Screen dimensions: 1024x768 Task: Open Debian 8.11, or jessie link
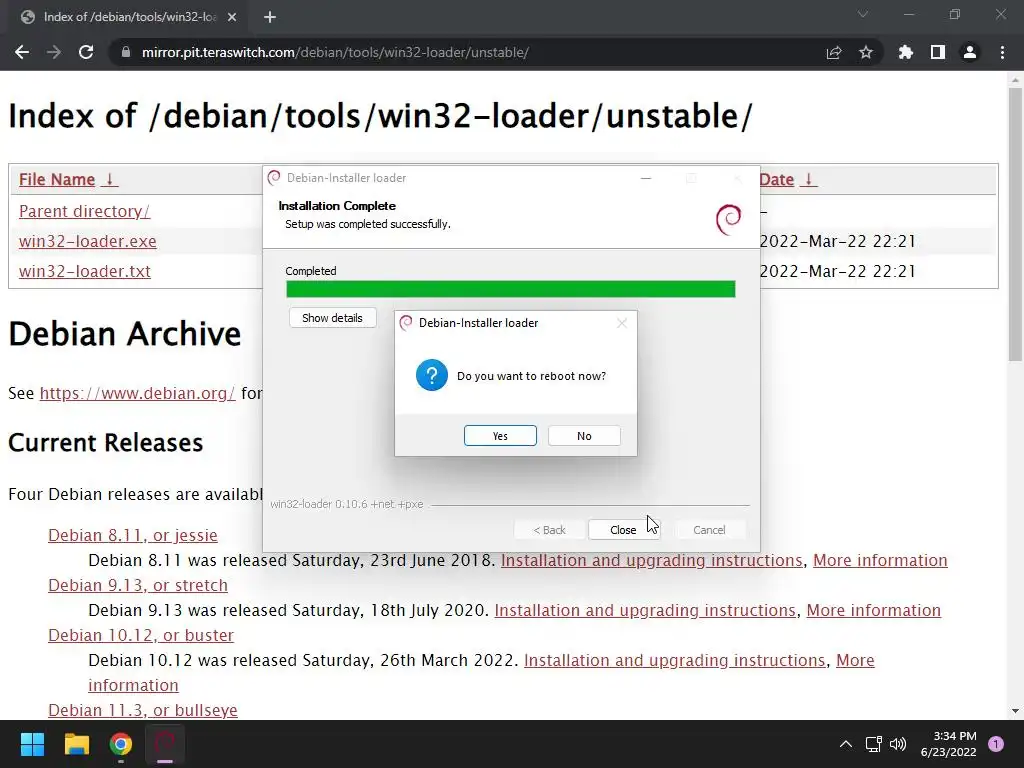tap(133, 535)
